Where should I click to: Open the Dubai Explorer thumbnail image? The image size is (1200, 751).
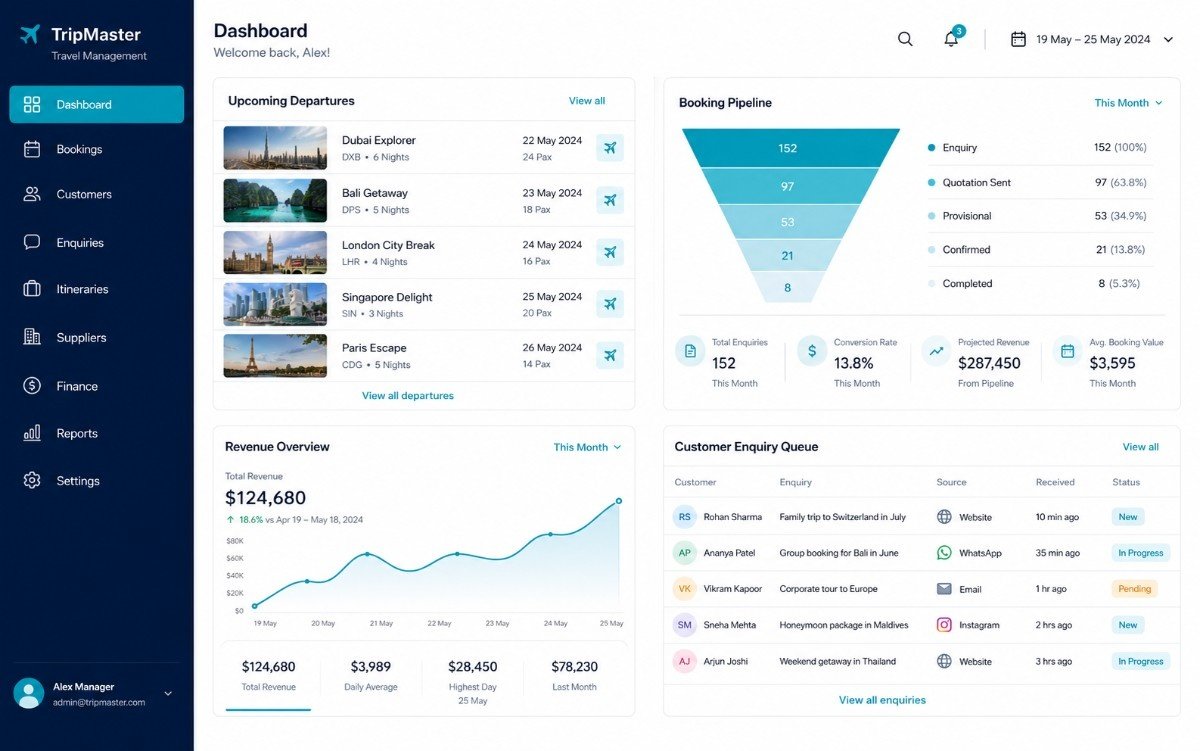pyautogui.click(x=275, y=148)
